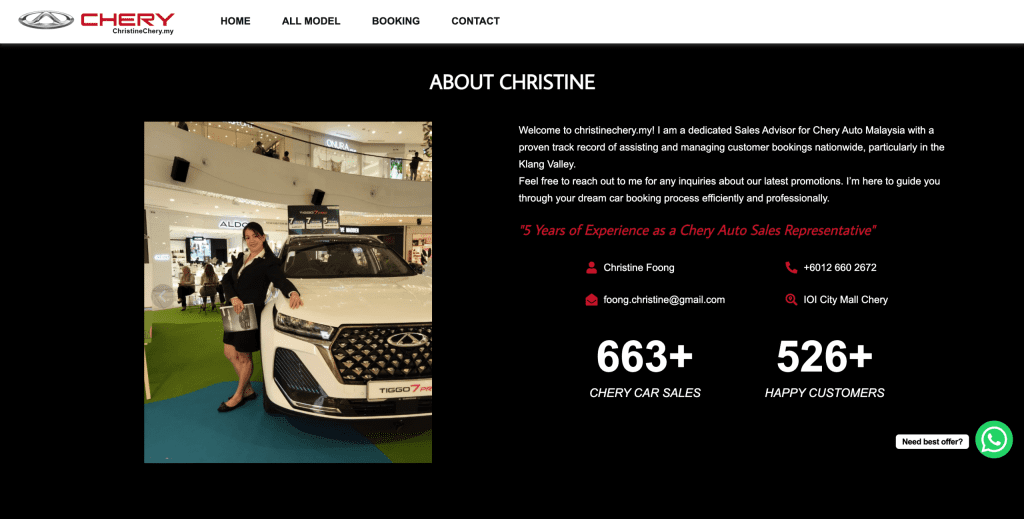Click the IOI City Mall Chery location text
Viewport: 1024px width, 519px height.
(x=846, y=300)
